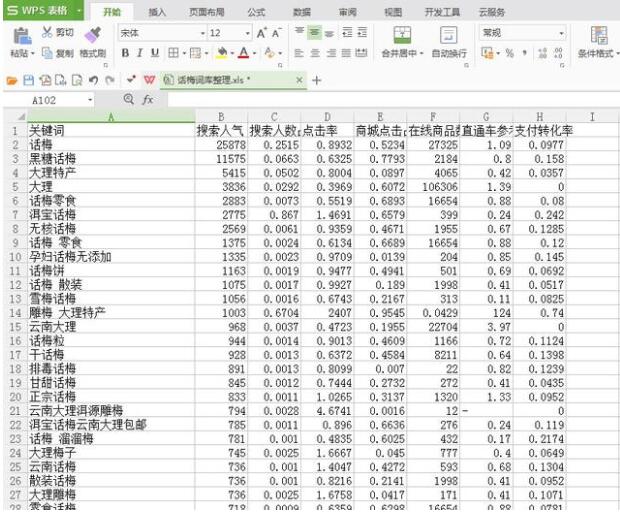Click the save disk icon
This screenshot has width=620, height=517.
coord(28,81)
